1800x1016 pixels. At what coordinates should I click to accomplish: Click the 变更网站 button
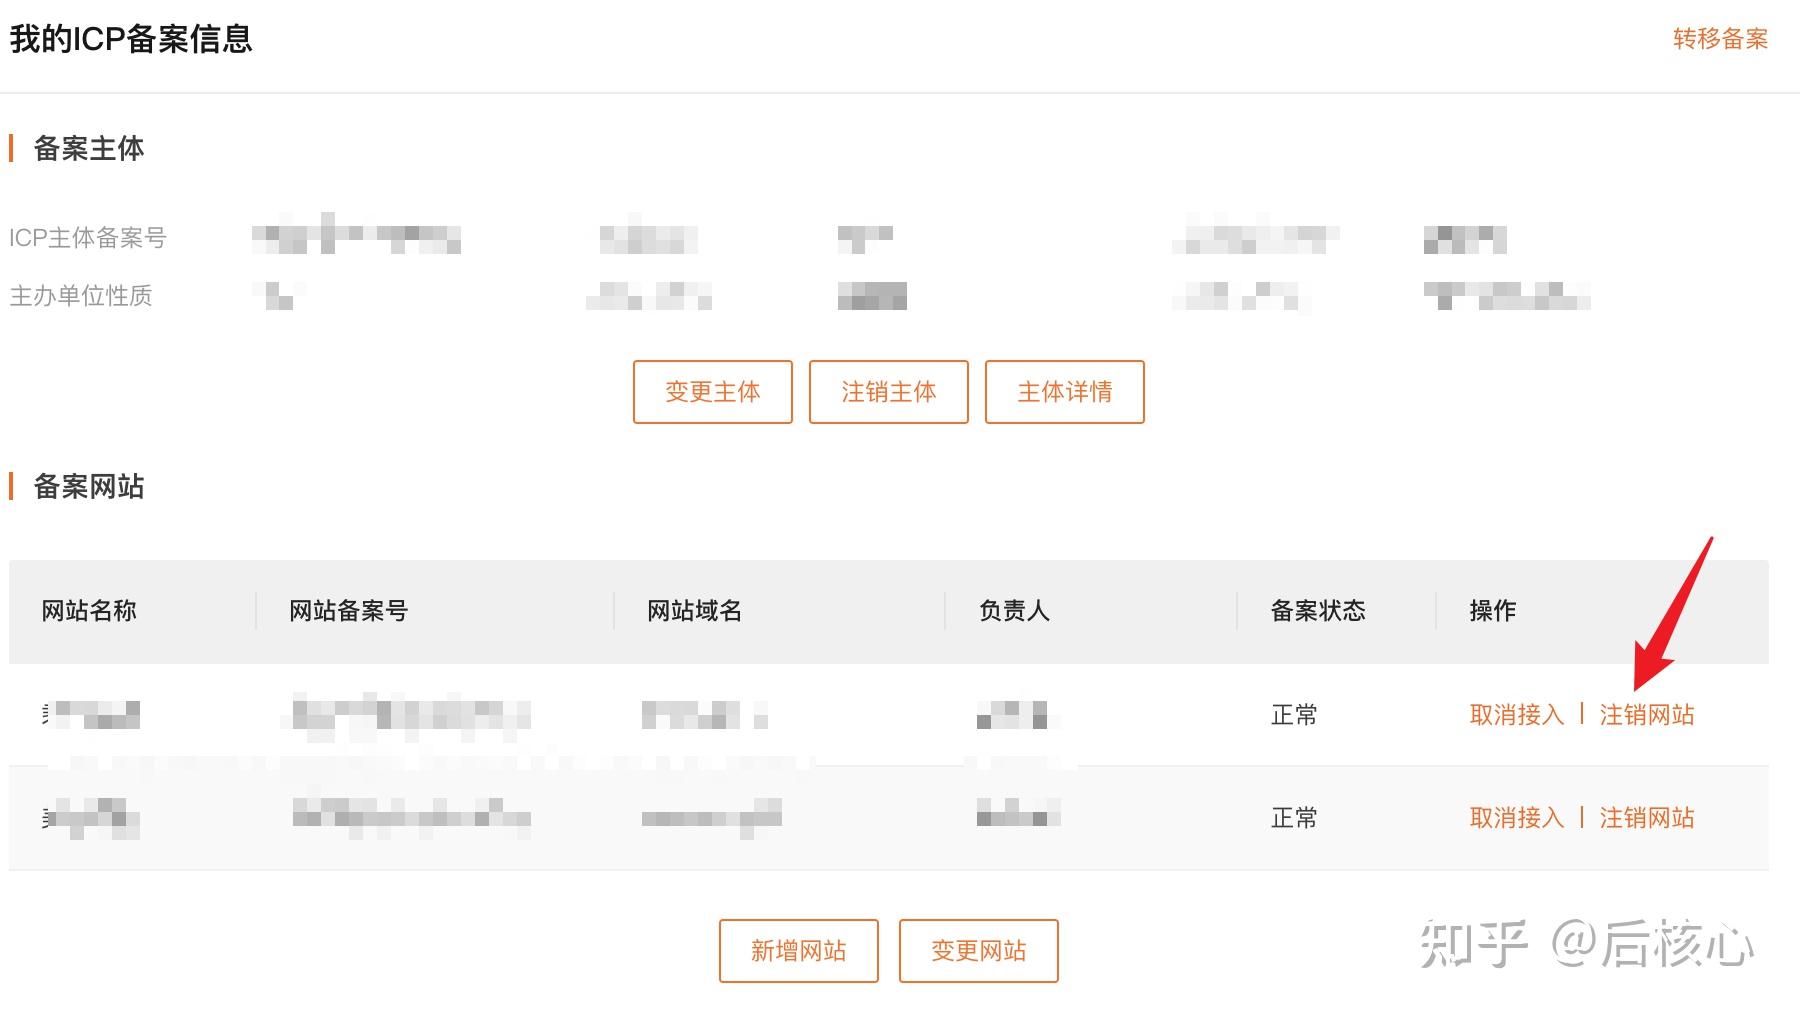[x=978, y=951]
